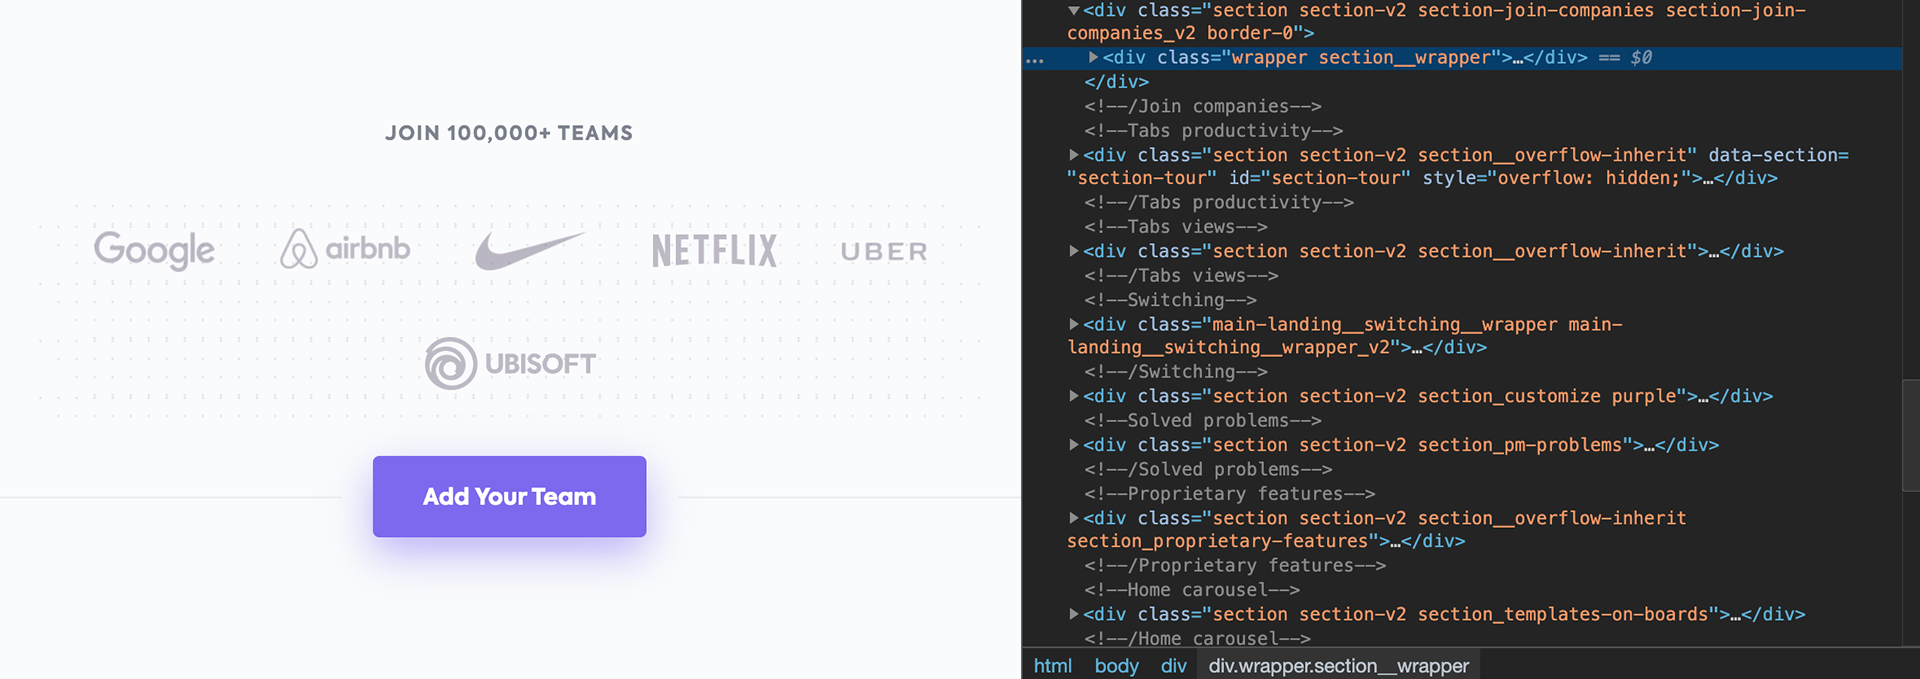Select the opening Solved problems comment

coord(1202,421)
